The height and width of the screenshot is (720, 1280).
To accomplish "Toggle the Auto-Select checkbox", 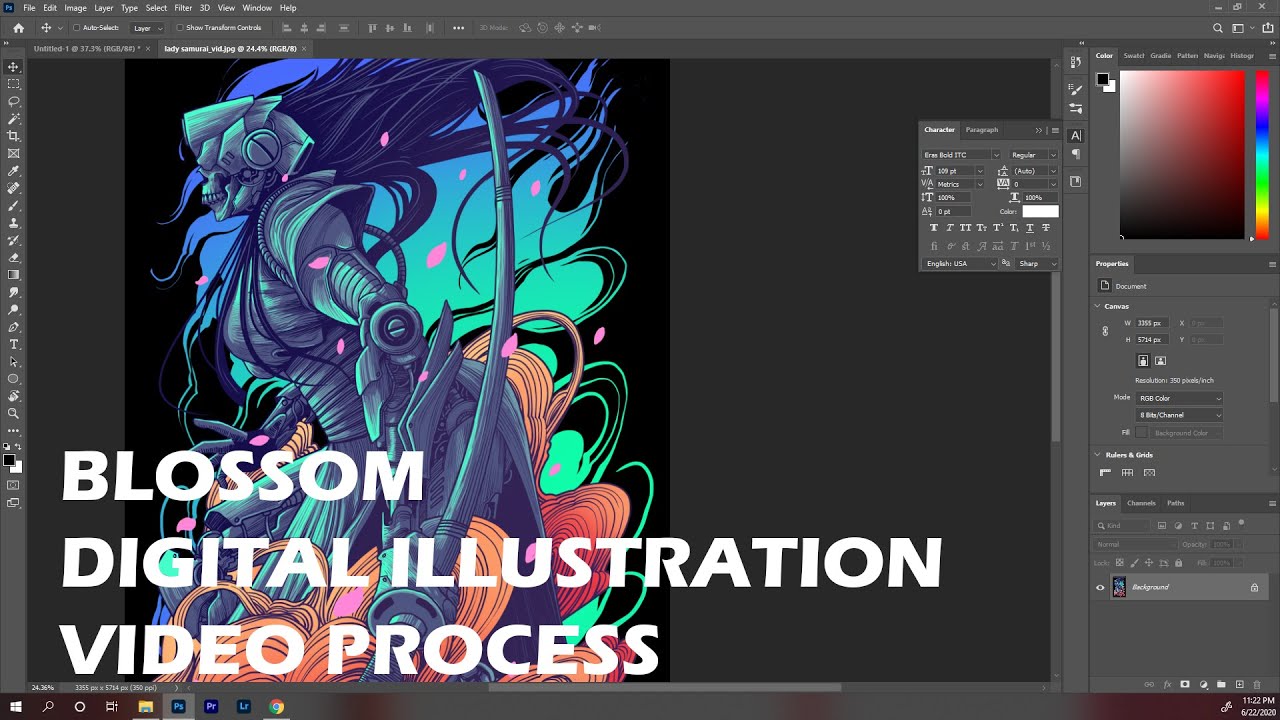I will click(77, 28).
